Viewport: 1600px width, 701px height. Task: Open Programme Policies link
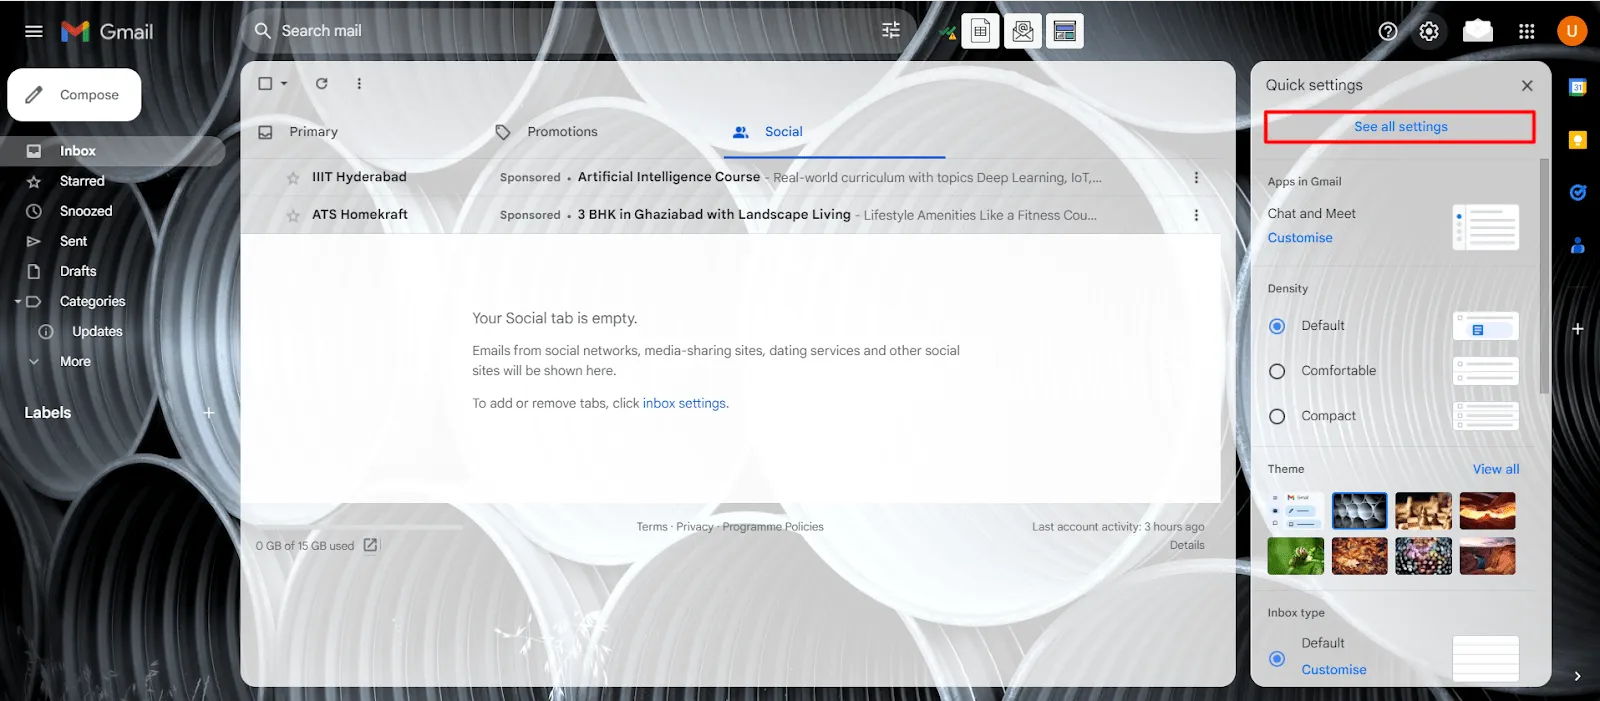(773, 527)
